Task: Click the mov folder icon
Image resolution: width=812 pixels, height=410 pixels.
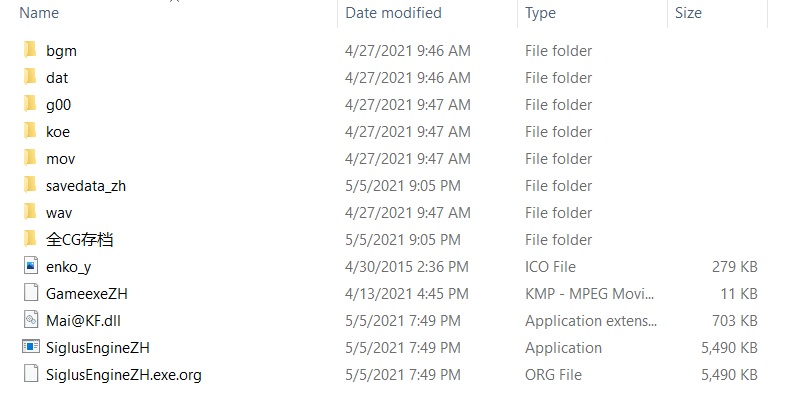Action: (x=30, y=158)
